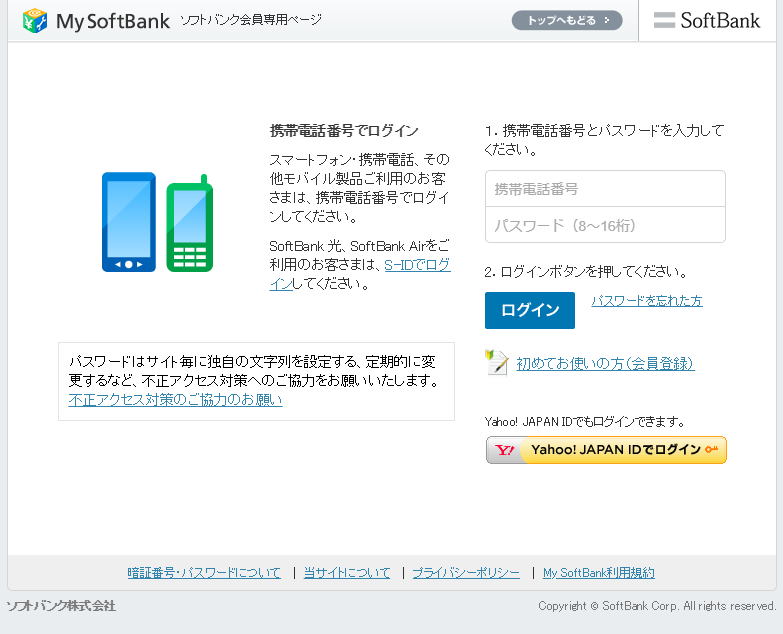The width and height of the screenshot is (783, 634).
Task: Open 初めてお使いの方(会員登録) link
Action: point(605,364)
